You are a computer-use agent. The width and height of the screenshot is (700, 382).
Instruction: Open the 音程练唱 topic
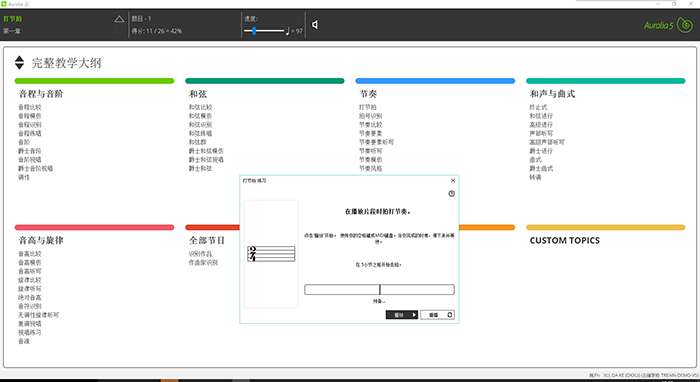click(29, 133)
